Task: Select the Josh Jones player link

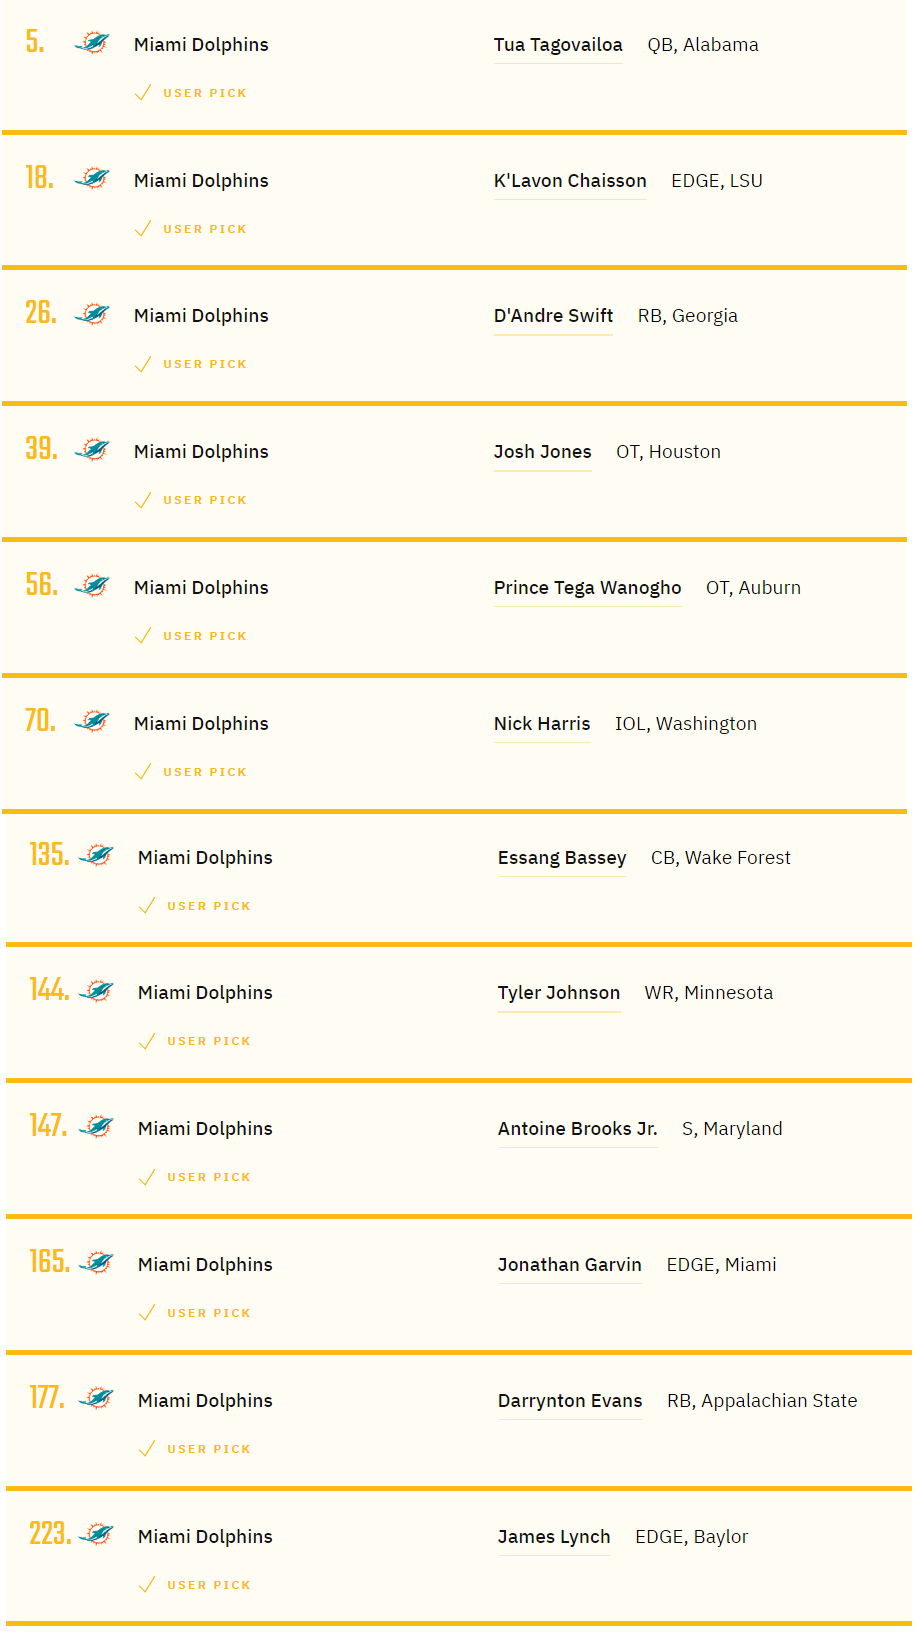Action: coord(542,452)
